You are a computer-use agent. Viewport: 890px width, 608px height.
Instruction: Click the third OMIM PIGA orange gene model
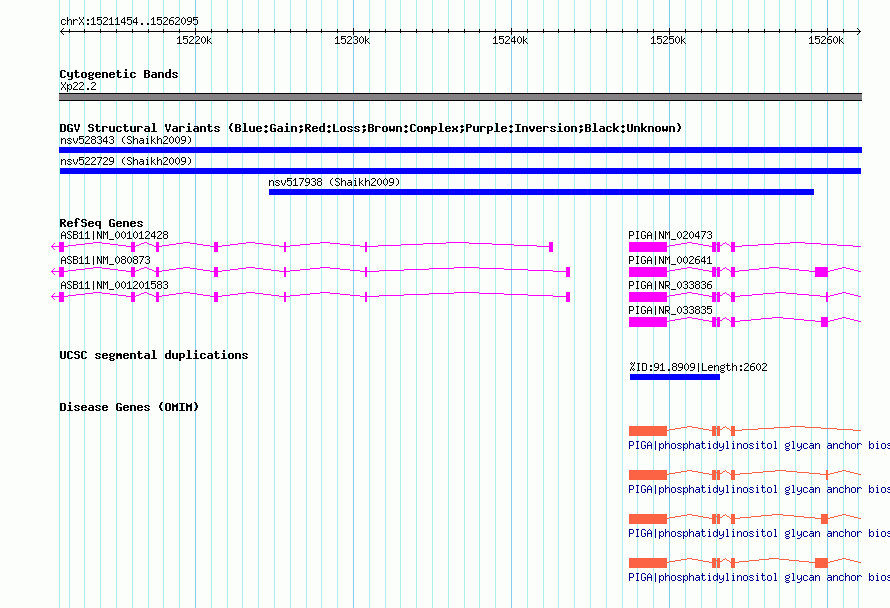click(745, 518)
